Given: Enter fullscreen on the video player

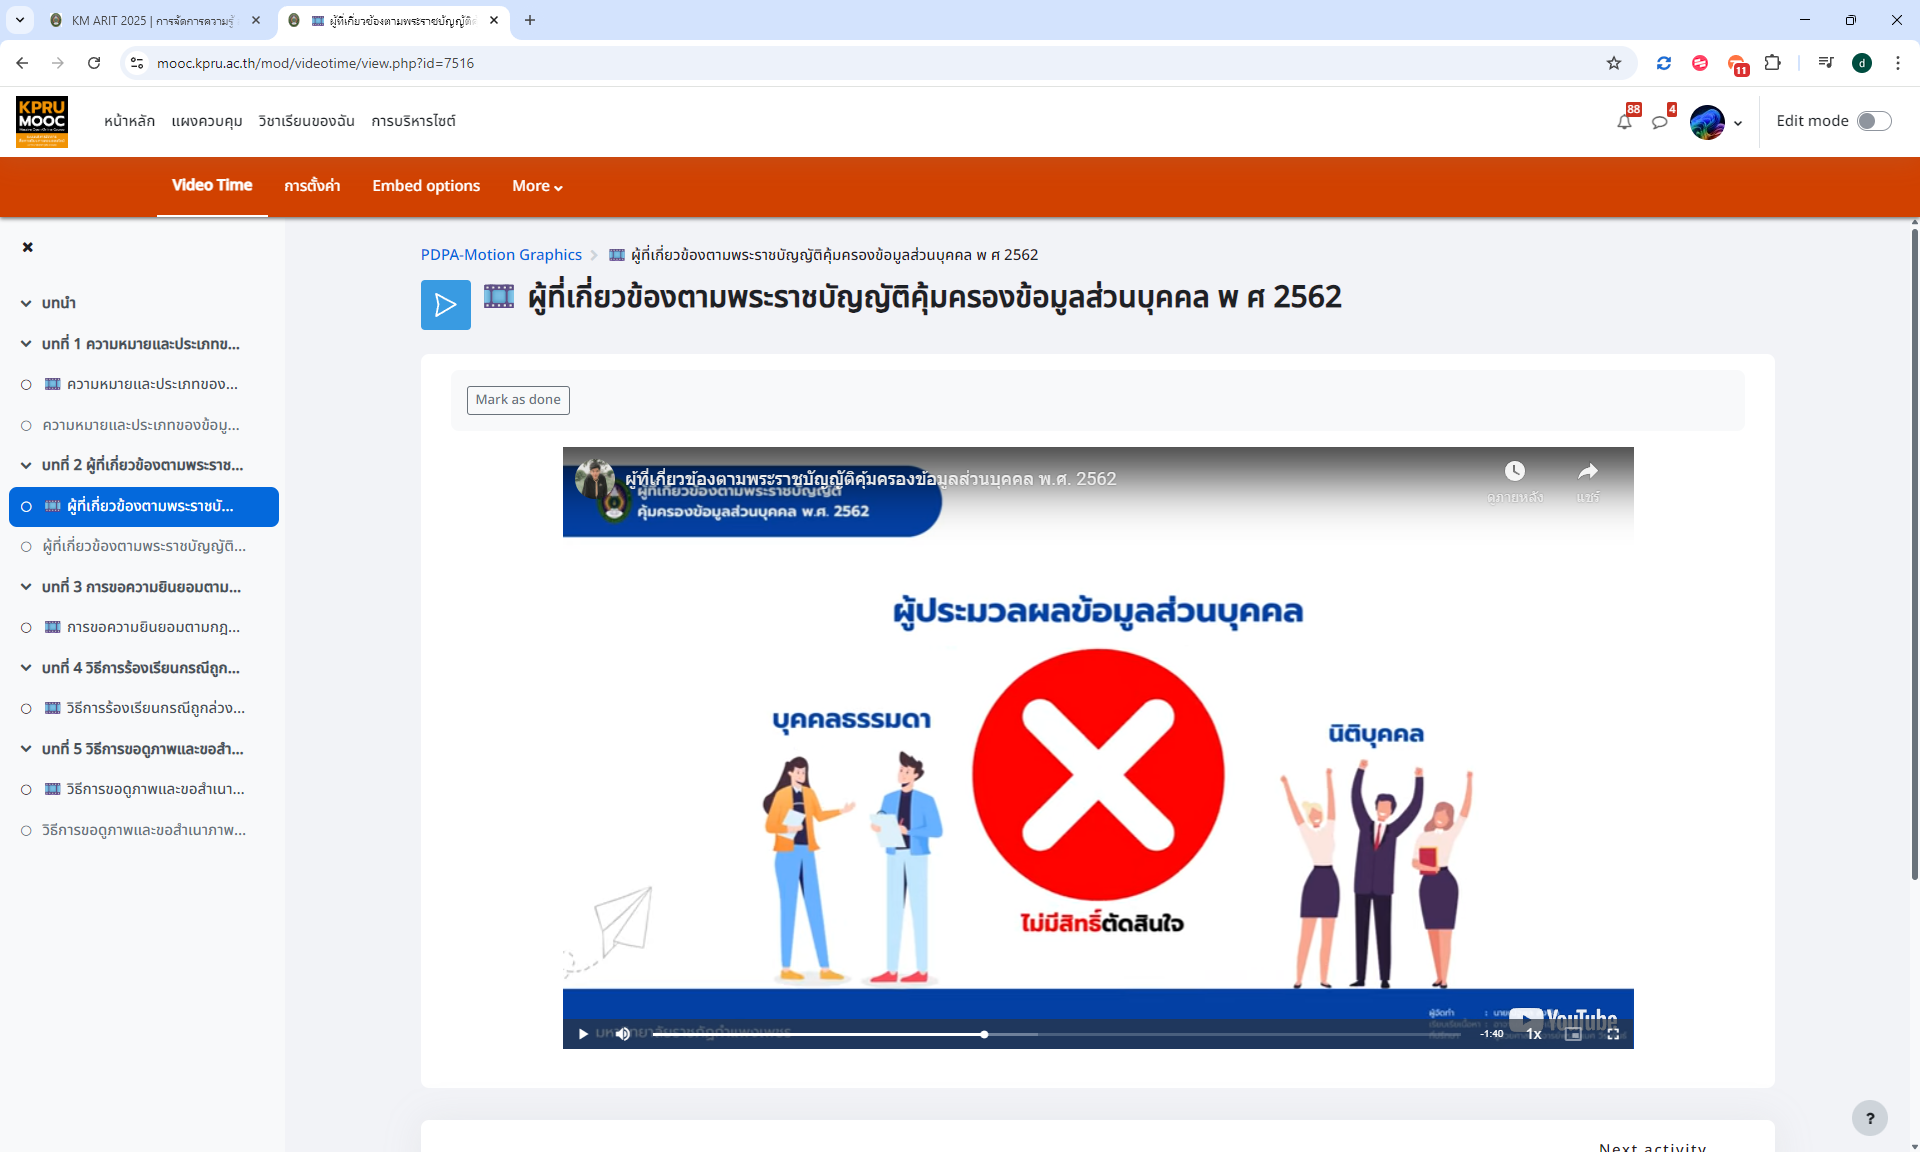Looking at the screenshot, I should tap(1613, 1034).
